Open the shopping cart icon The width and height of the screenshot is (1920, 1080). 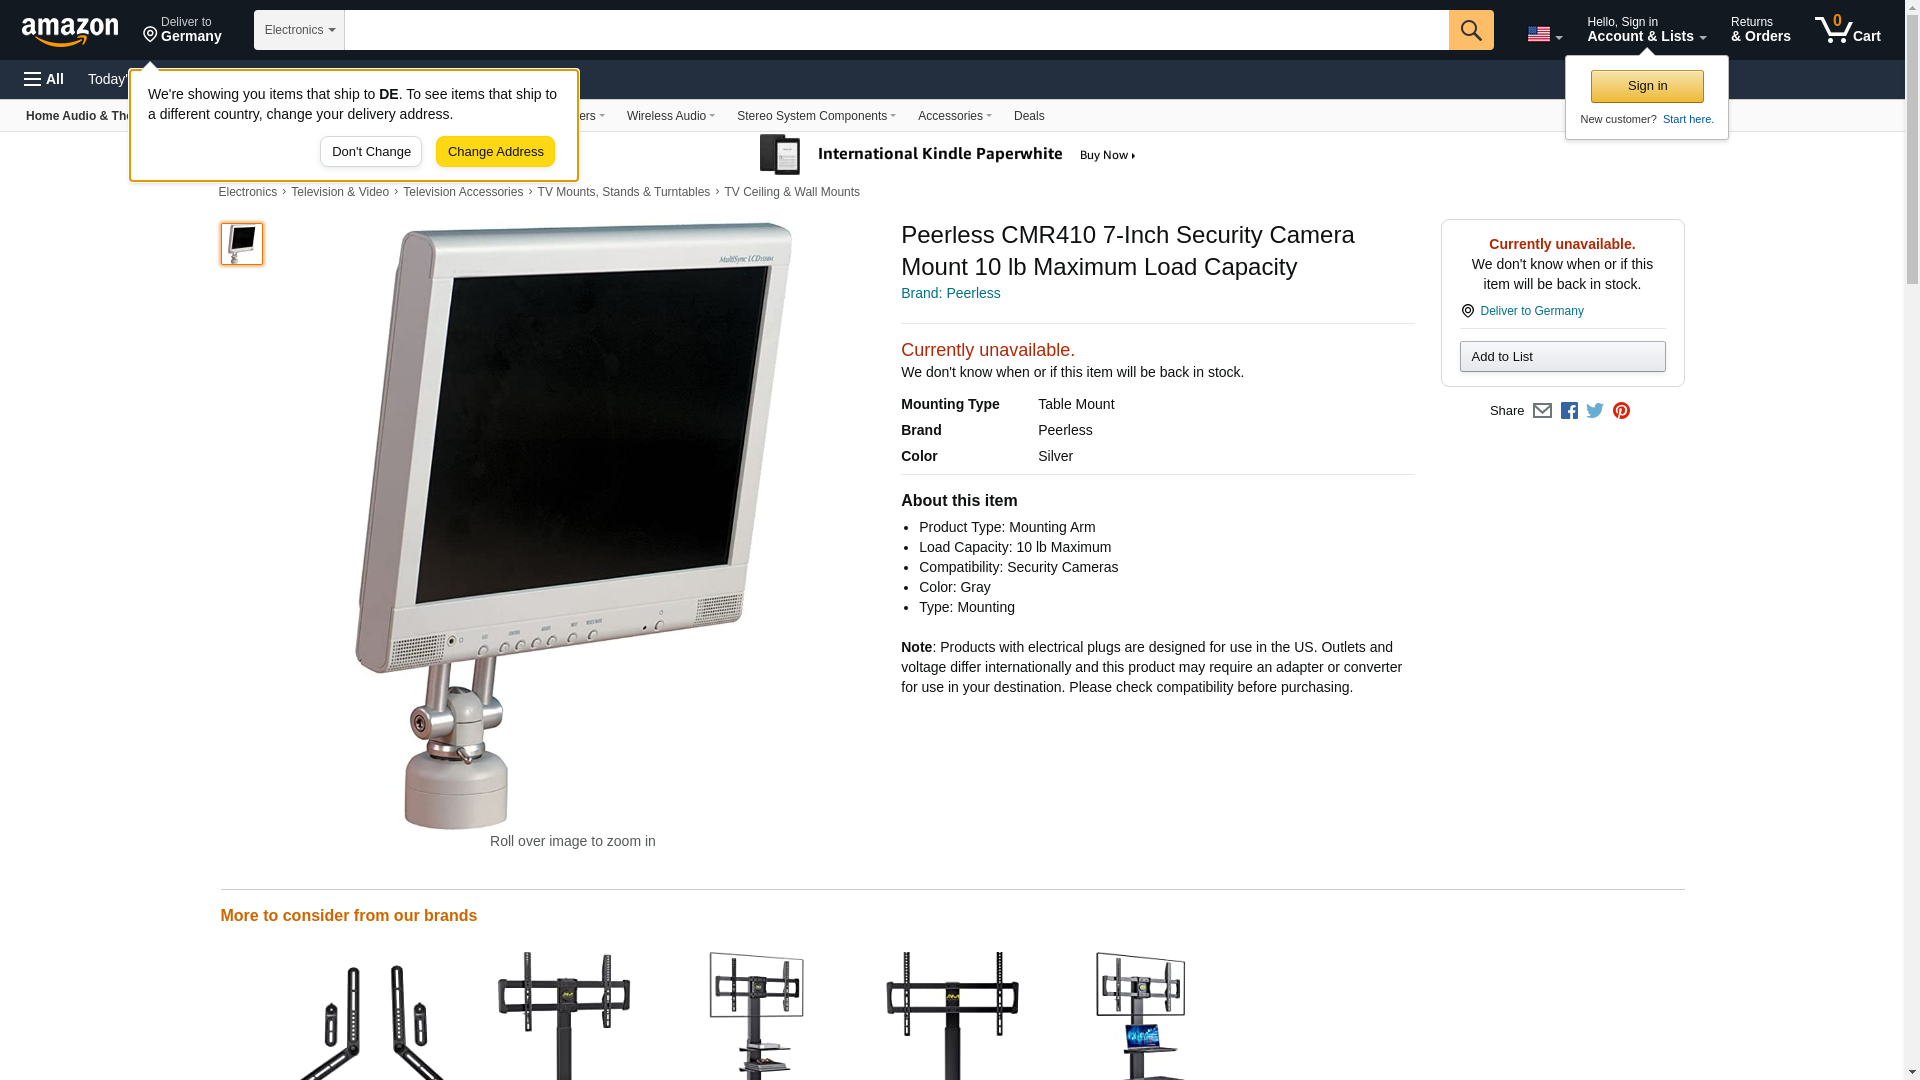pyautogui.click(x=1848, y=30)
